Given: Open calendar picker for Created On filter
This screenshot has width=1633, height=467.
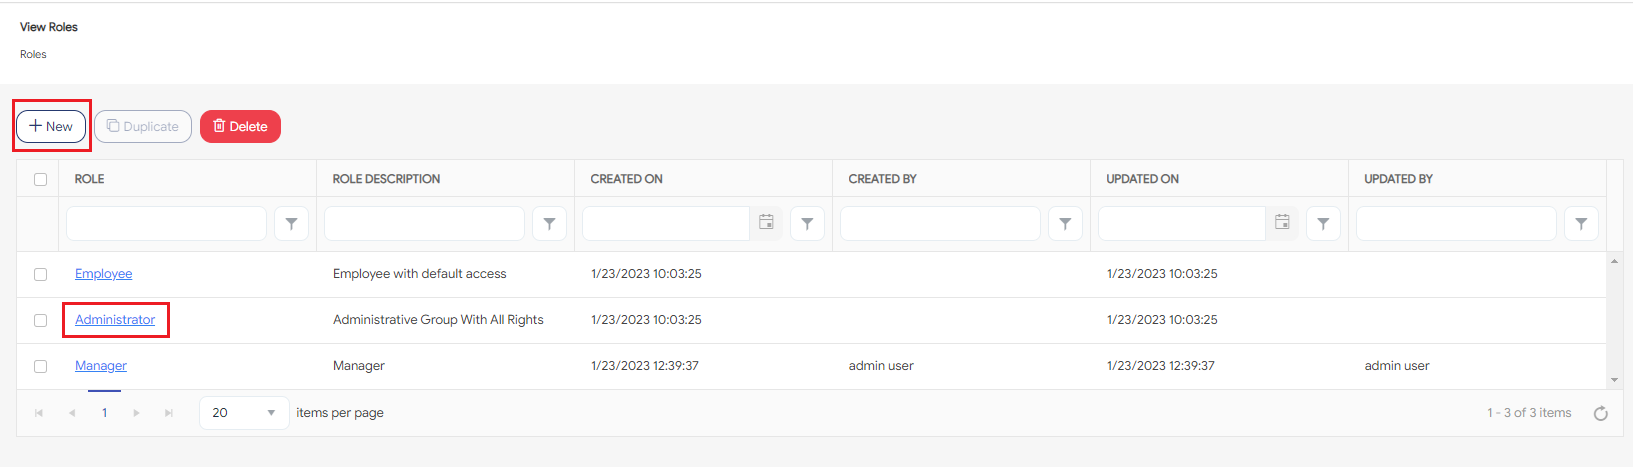Looking at the screenshot, I should pyautogui.click(x=766, y=223).
